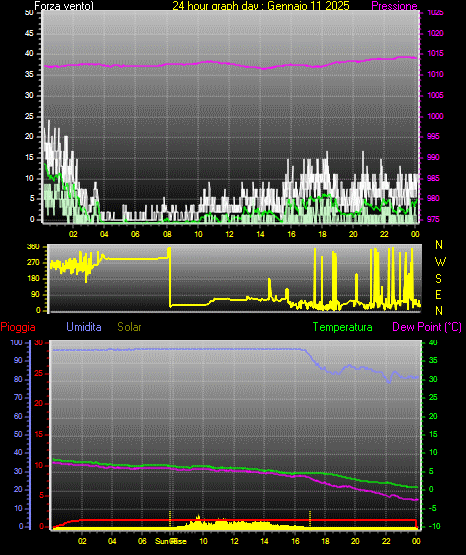Click the E direction label on compass axis
The image size is (466, 555).
[x=438, y=294]
